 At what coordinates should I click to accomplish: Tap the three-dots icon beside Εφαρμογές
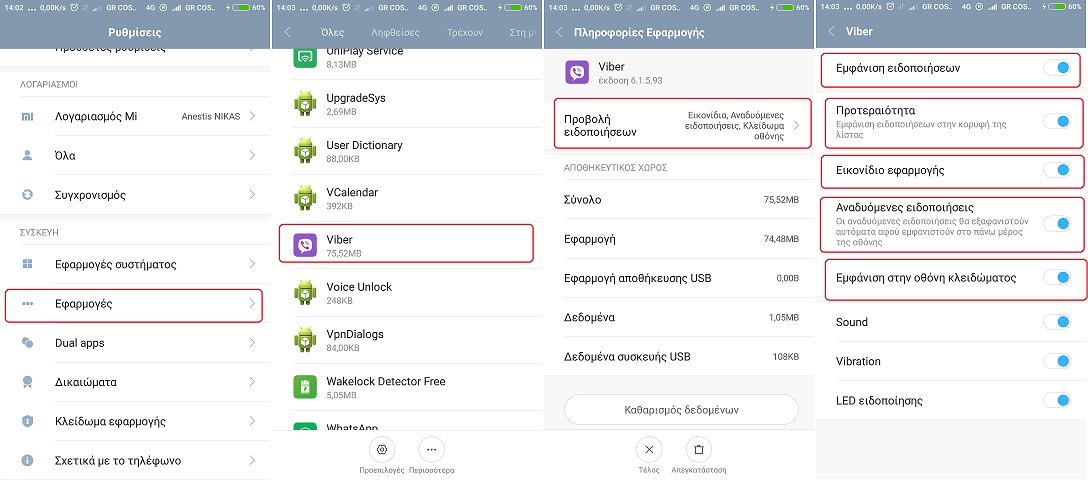[27, 304]
